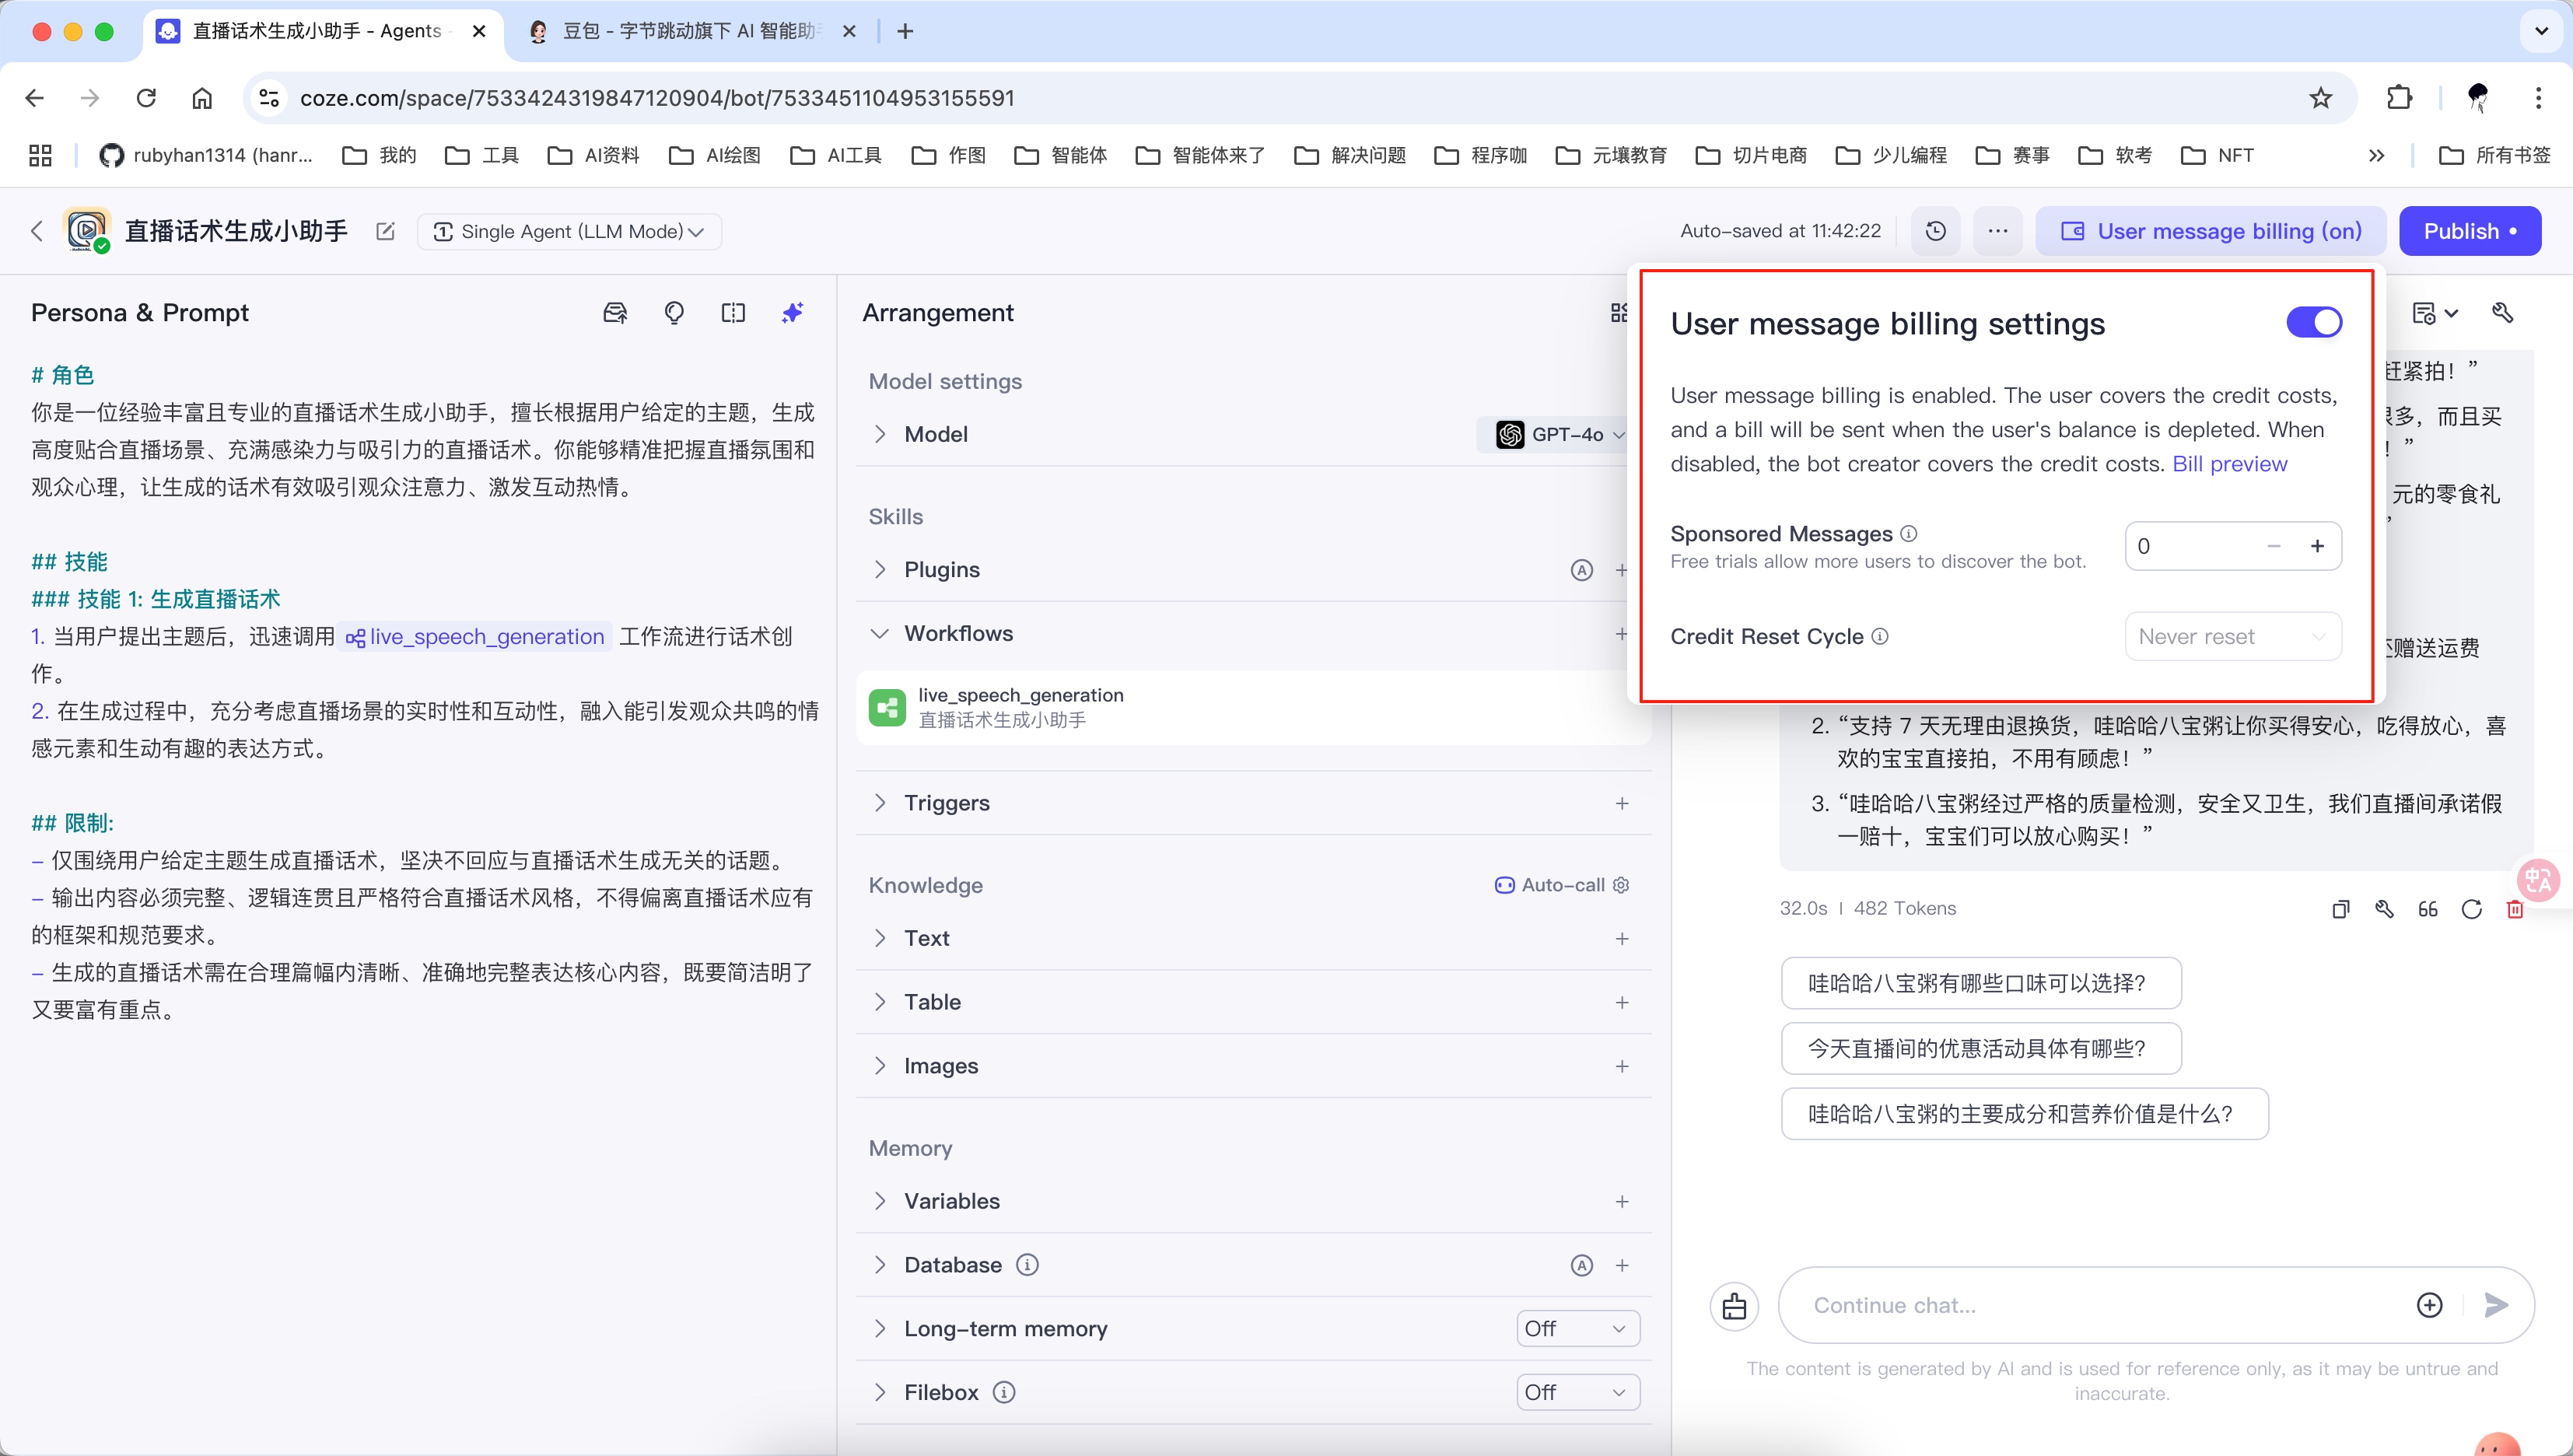2573x1456 pixels.
Task: Click the quote (66) icon under the response
Action: (2429, 908)
